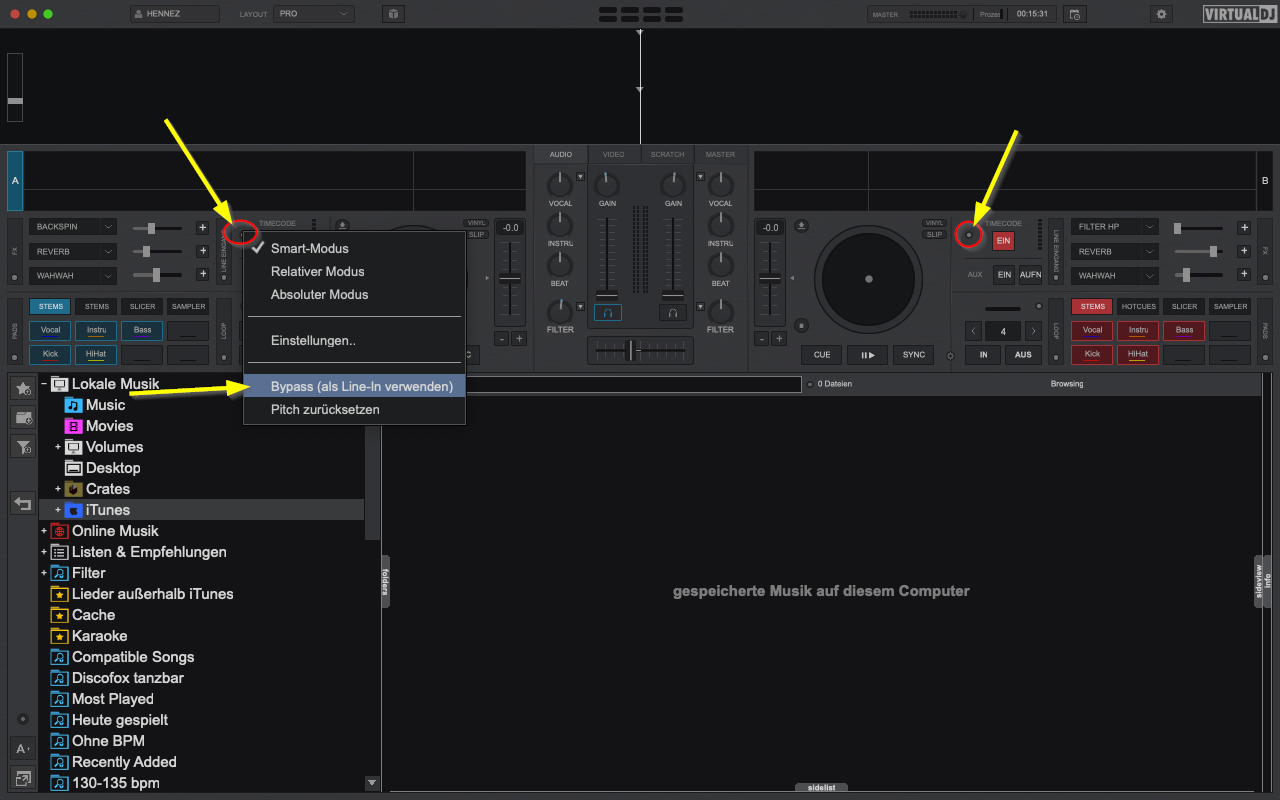The width and height of the screenshot is (1280, 800).
Task: Click the stop button on right deck
Action: point(801,324)
